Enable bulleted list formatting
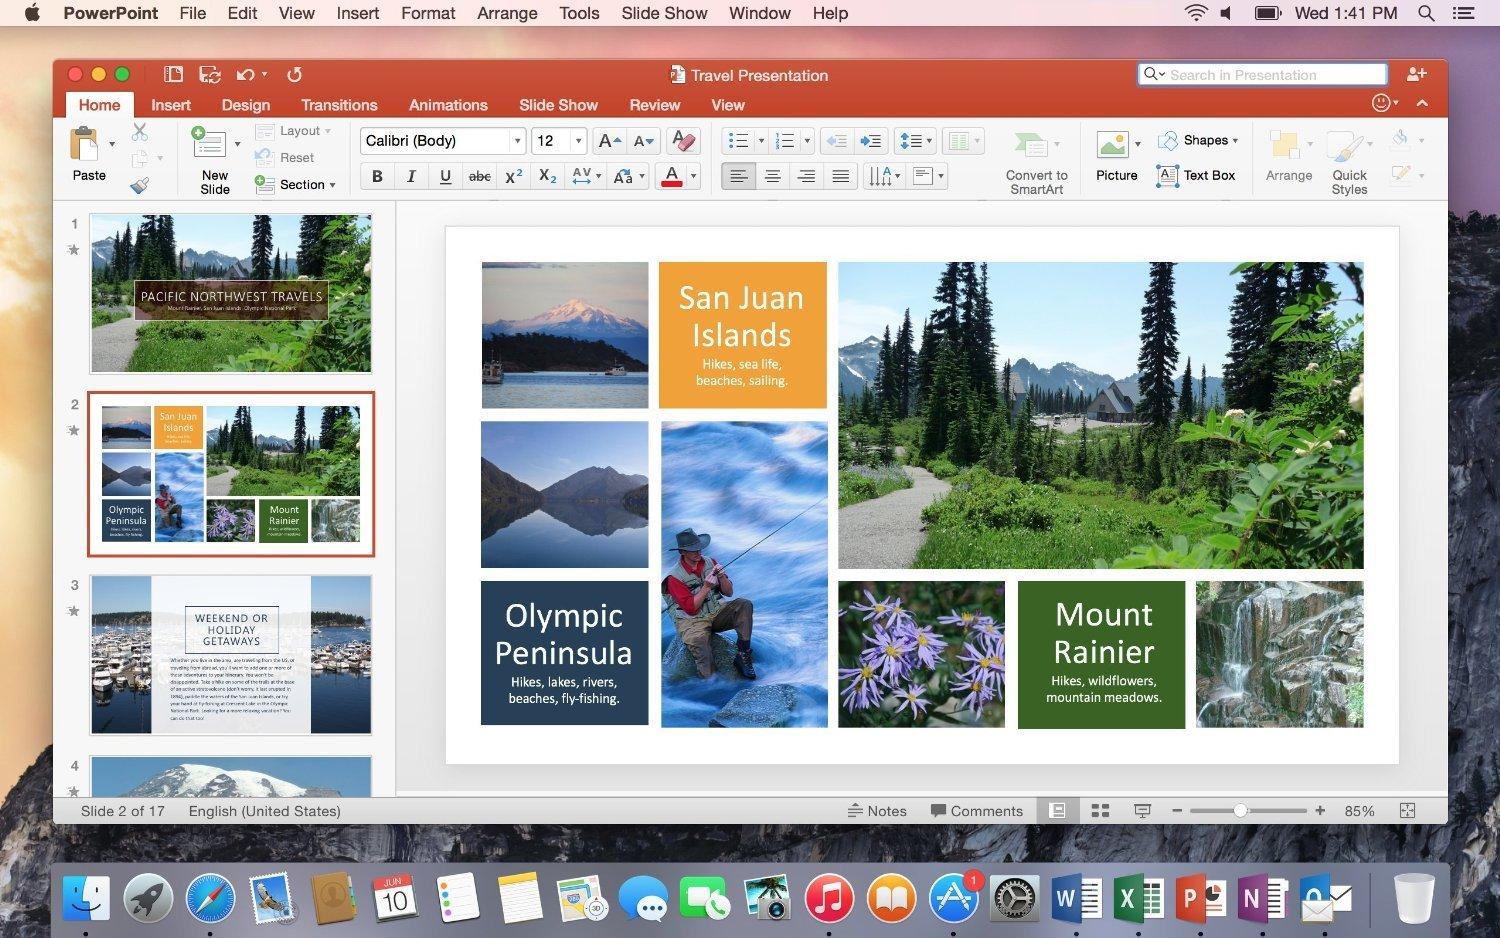This screenshot has width=1500, height=938. click(736, 140)
